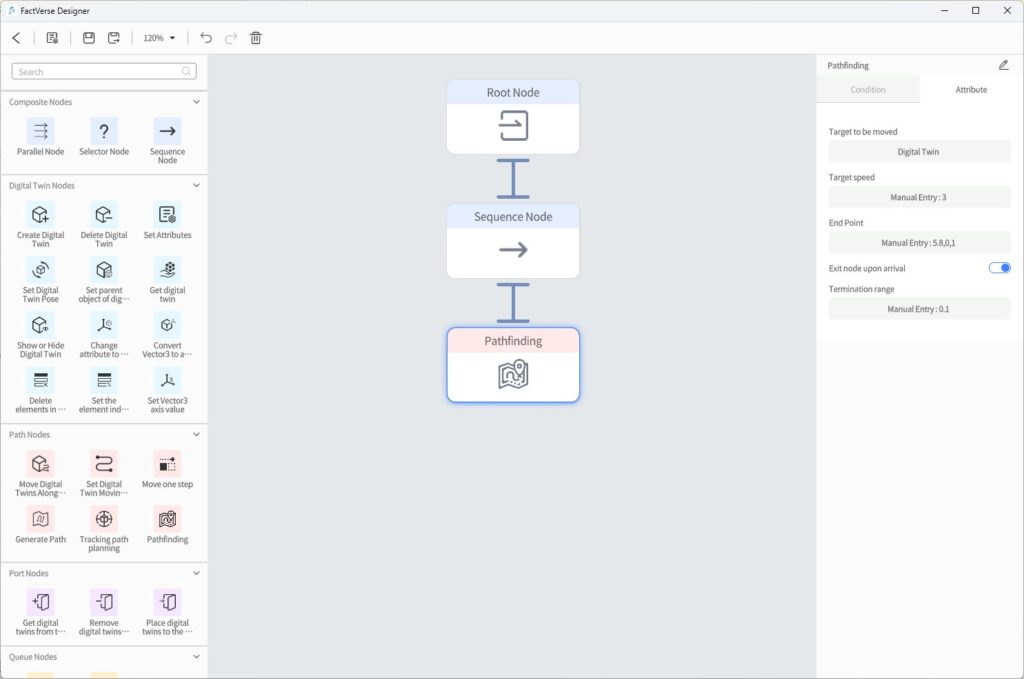Viewport: 1024px width, 679px height.
Task: Click the save icon in the toolbar
Action: pyautogui.click(x=88, y=37)
